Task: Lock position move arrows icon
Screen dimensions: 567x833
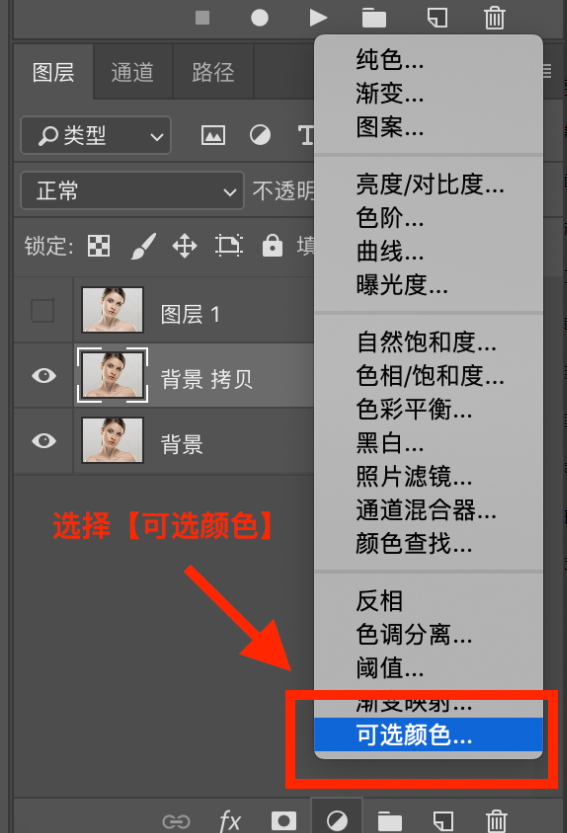Action: (x=184, y=246)
